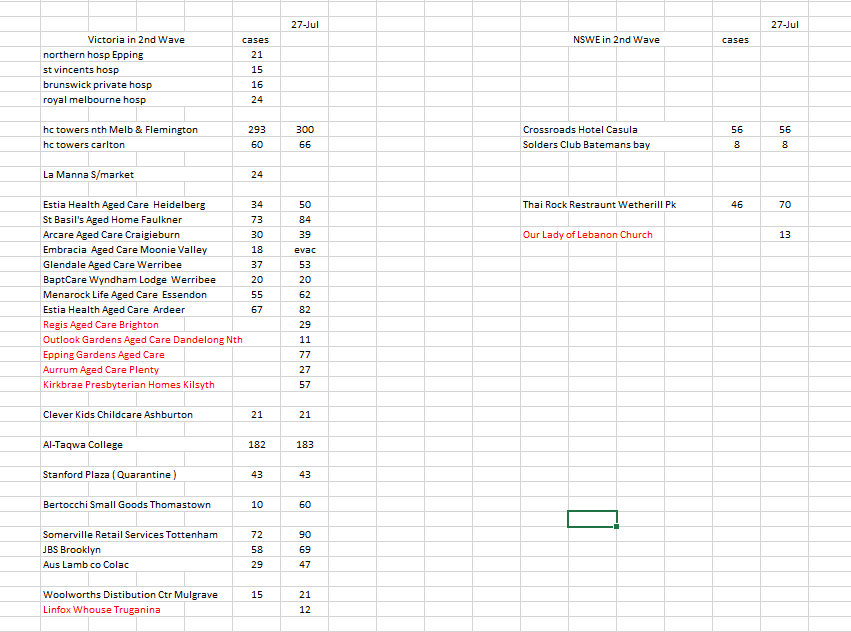Select 'Crossroads Hotel Casula' cell
Viewport: 851px width, 632px height.
580,130
